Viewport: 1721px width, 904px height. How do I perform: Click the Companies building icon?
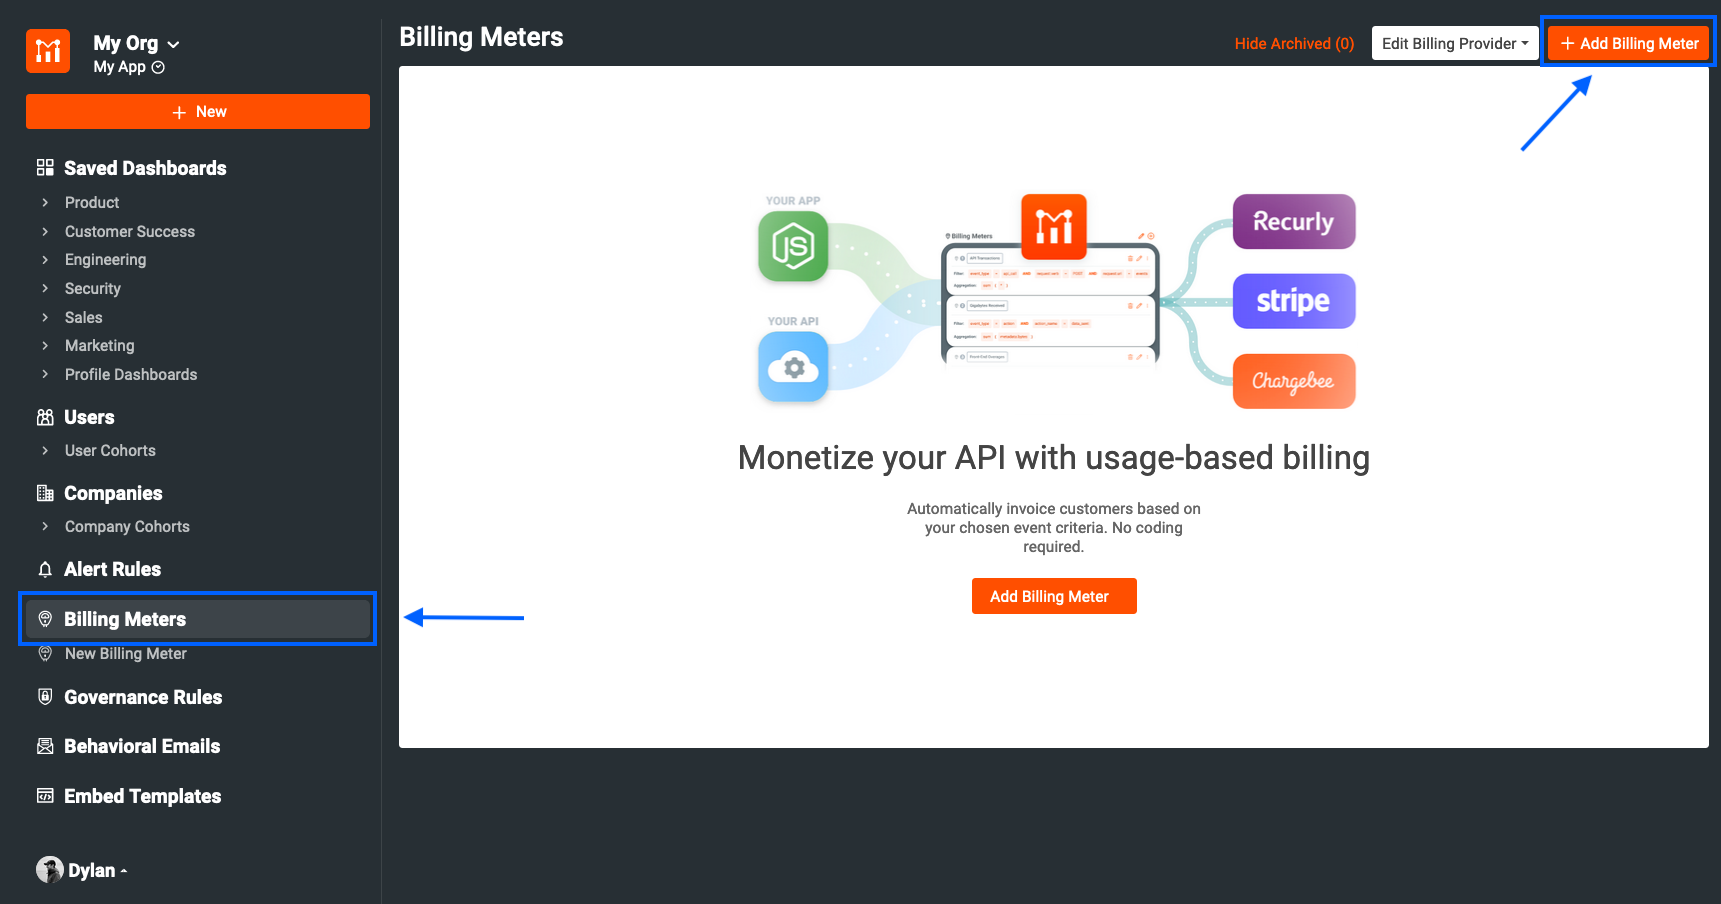[45, 493]
